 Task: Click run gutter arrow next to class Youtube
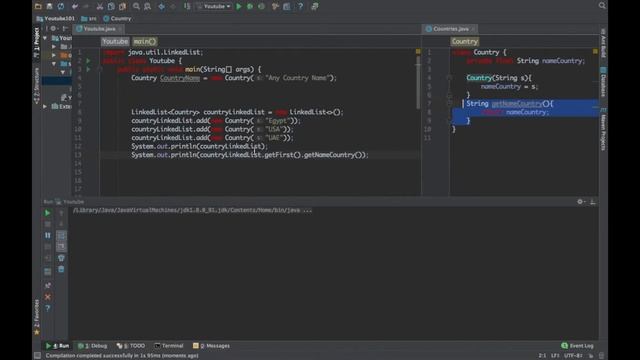pos(89,61)
